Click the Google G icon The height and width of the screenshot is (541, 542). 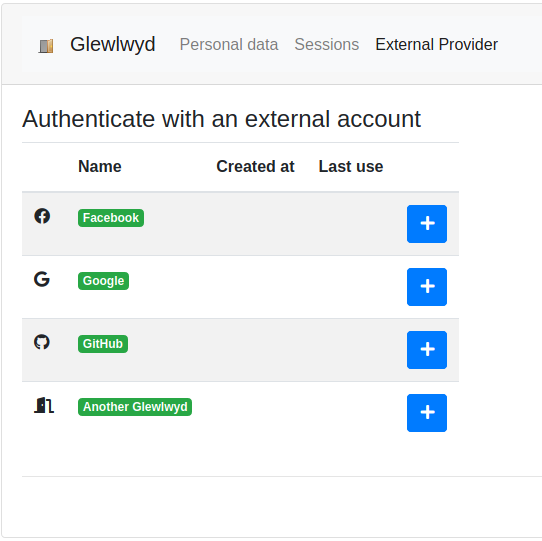(42, 279)
